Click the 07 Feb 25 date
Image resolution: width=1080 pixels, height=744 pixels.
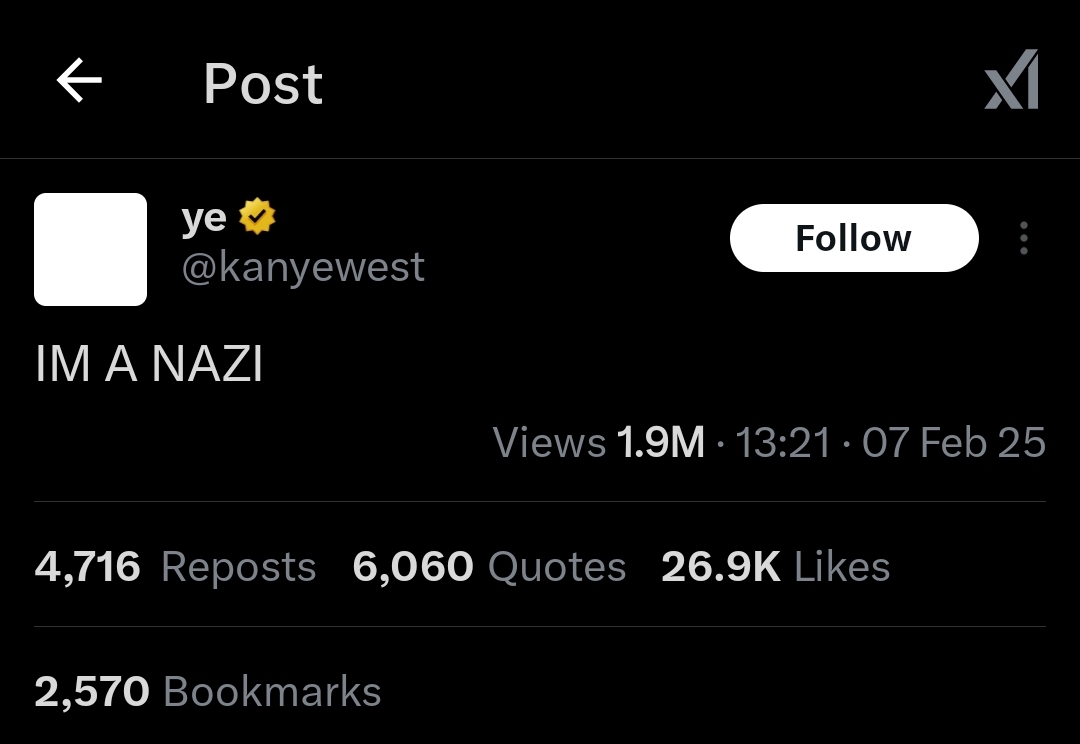954,442
